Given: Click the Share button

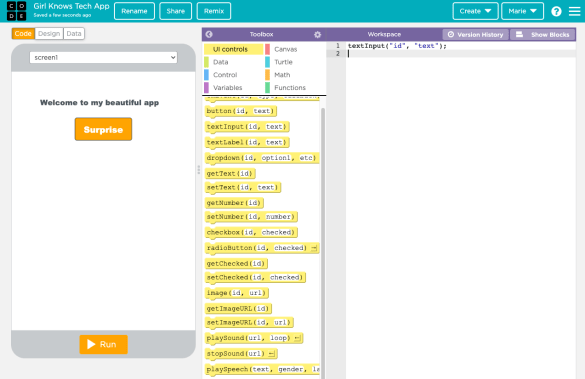Looking at the screenshot, I should click(175, 11).
